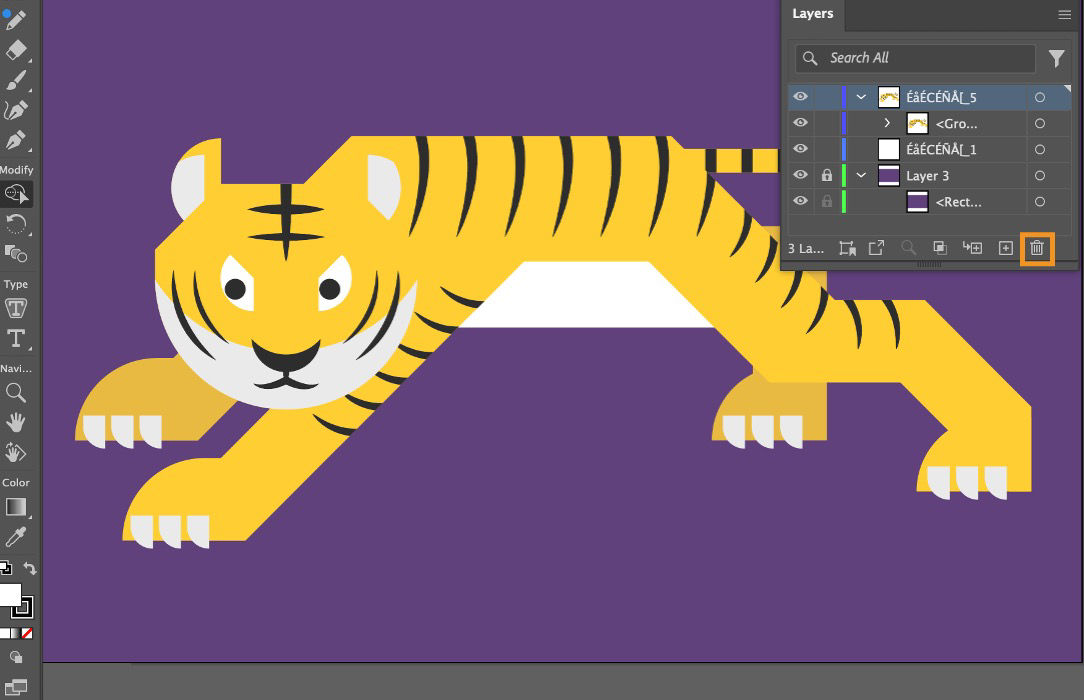Select the Eyedropper tool
The width and height of the screenshot is (1084, 700).
coord(16,536)
